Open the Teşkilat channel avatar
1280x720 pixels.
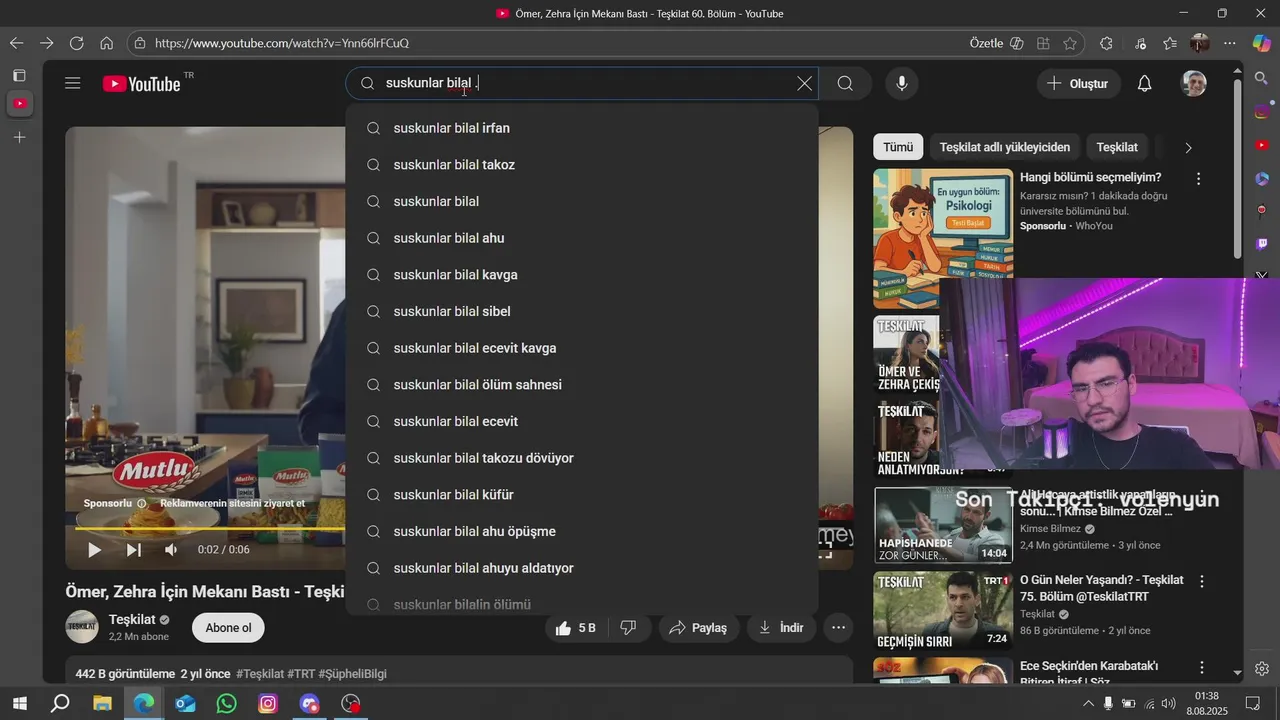[82, 627]
